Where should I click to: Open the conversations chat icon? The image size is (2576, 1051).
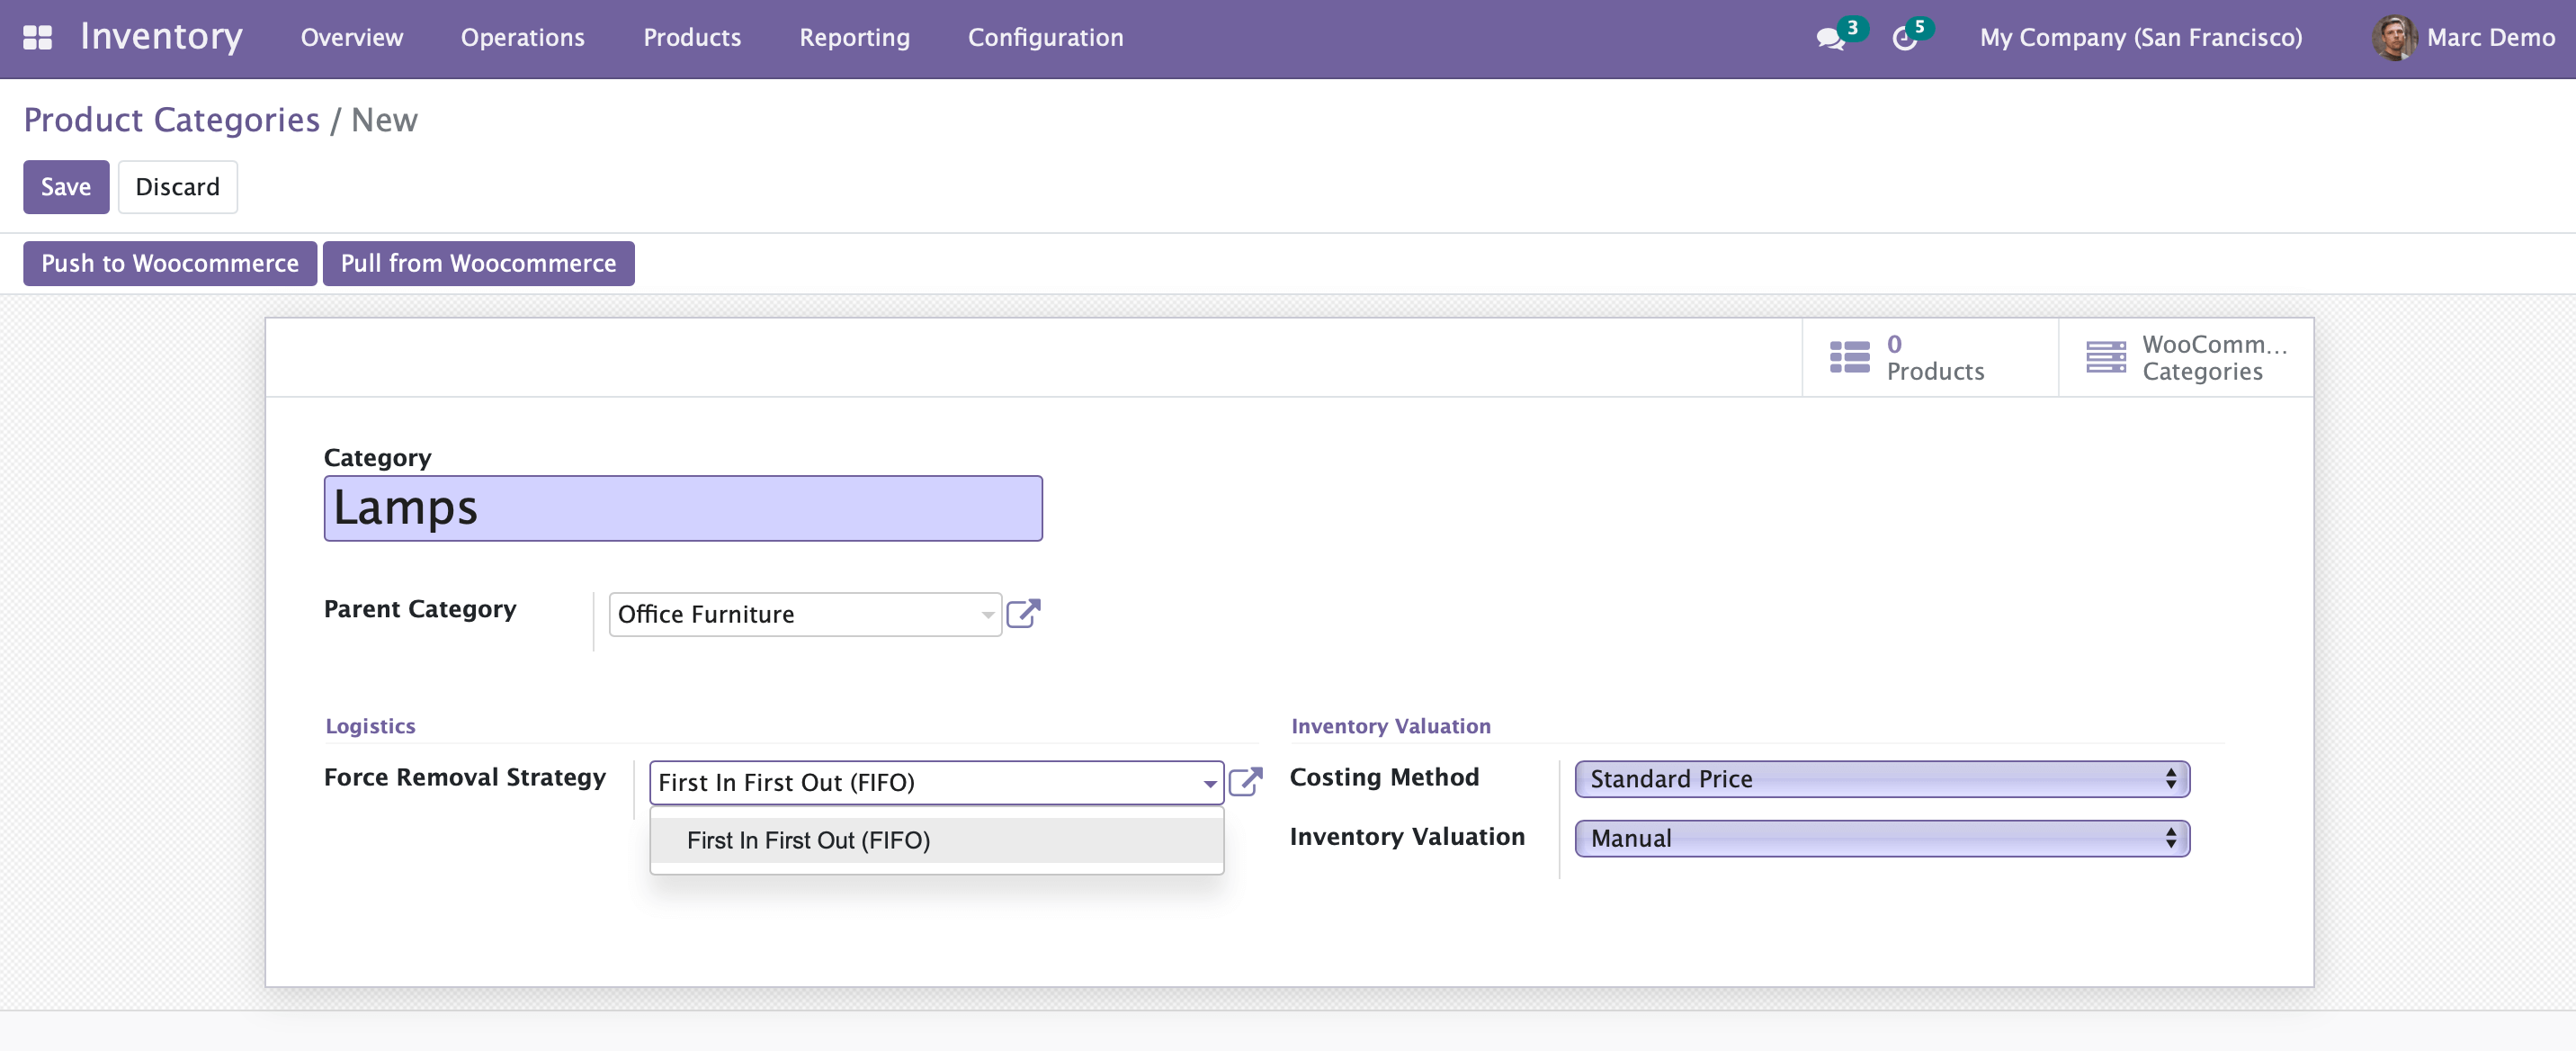tap(1829, 39)
